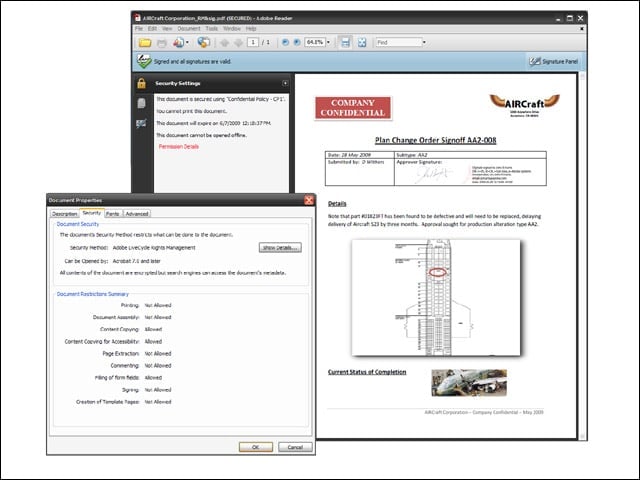Screen dimensions: 640x480
Task: Open a file with the folder icon
Action: (145, 42)
